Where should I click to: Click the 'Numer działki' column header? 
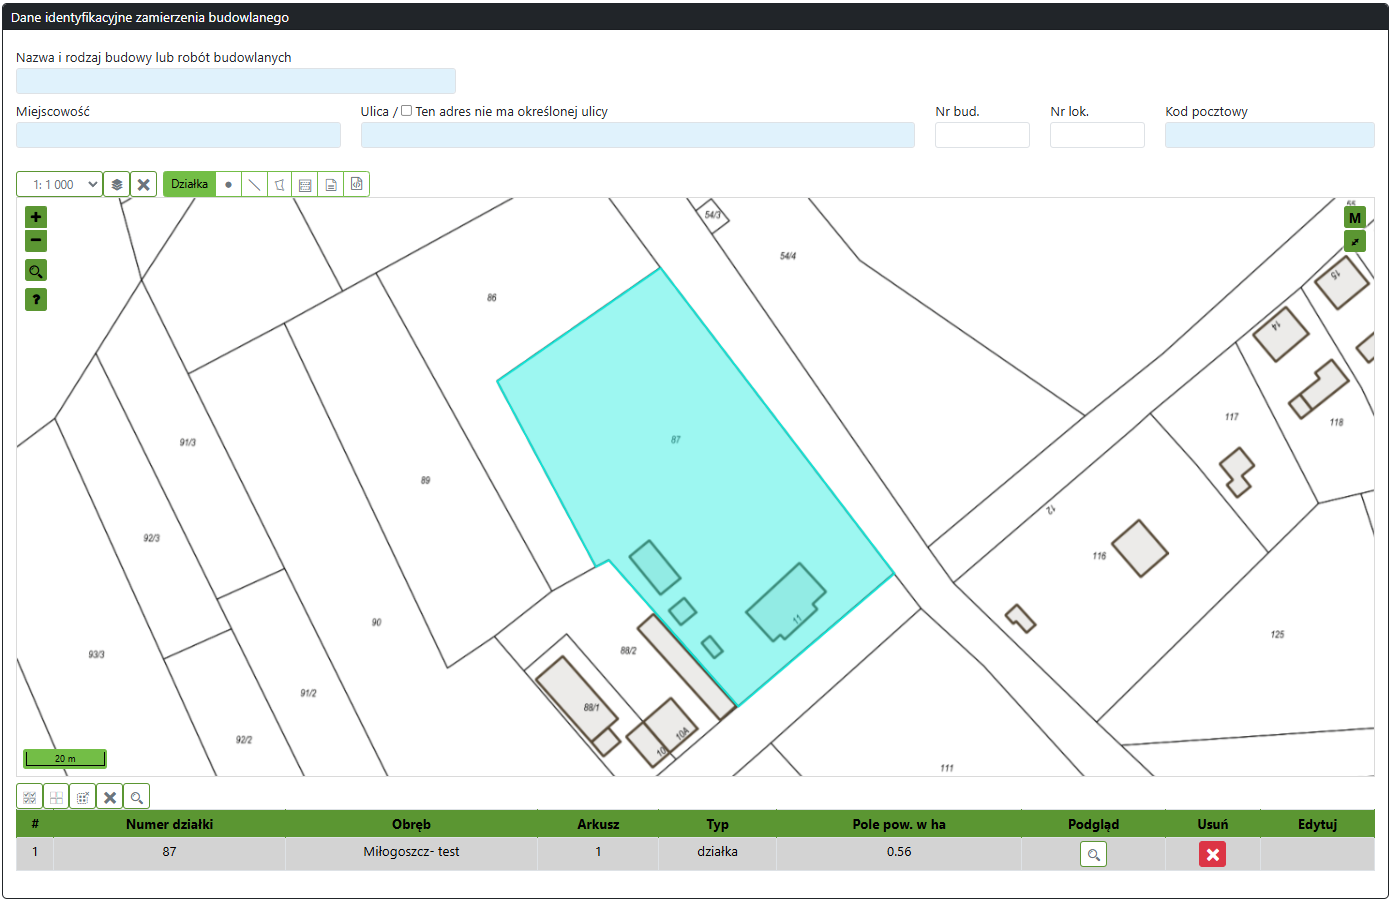[x=169, y=824]
